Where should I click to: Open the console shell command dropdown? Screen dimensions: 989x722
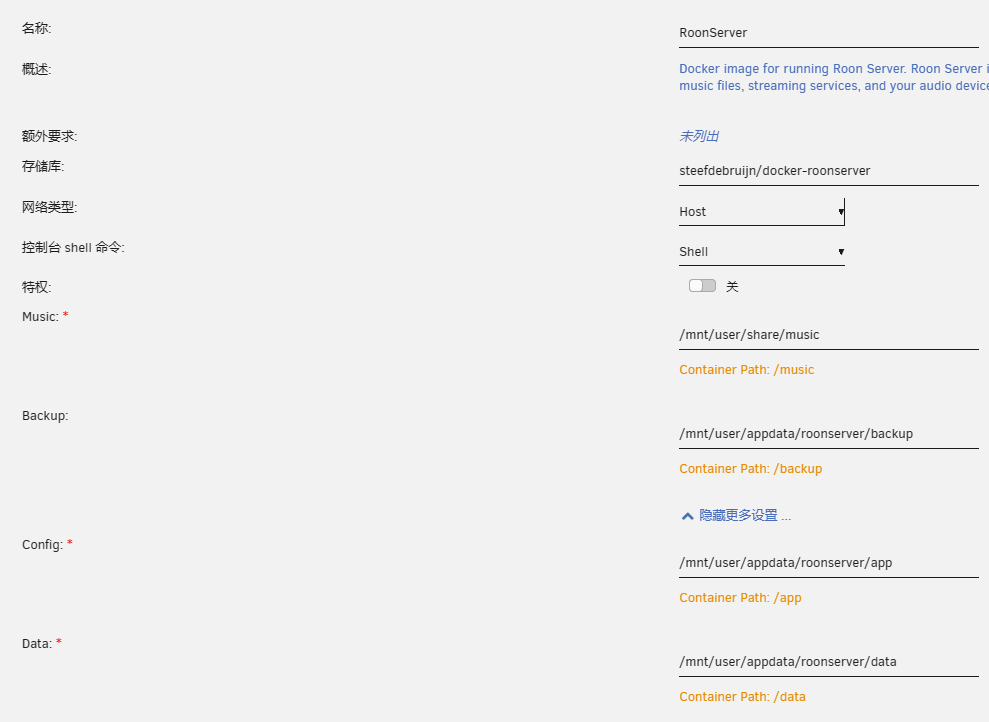click(761, 252)
